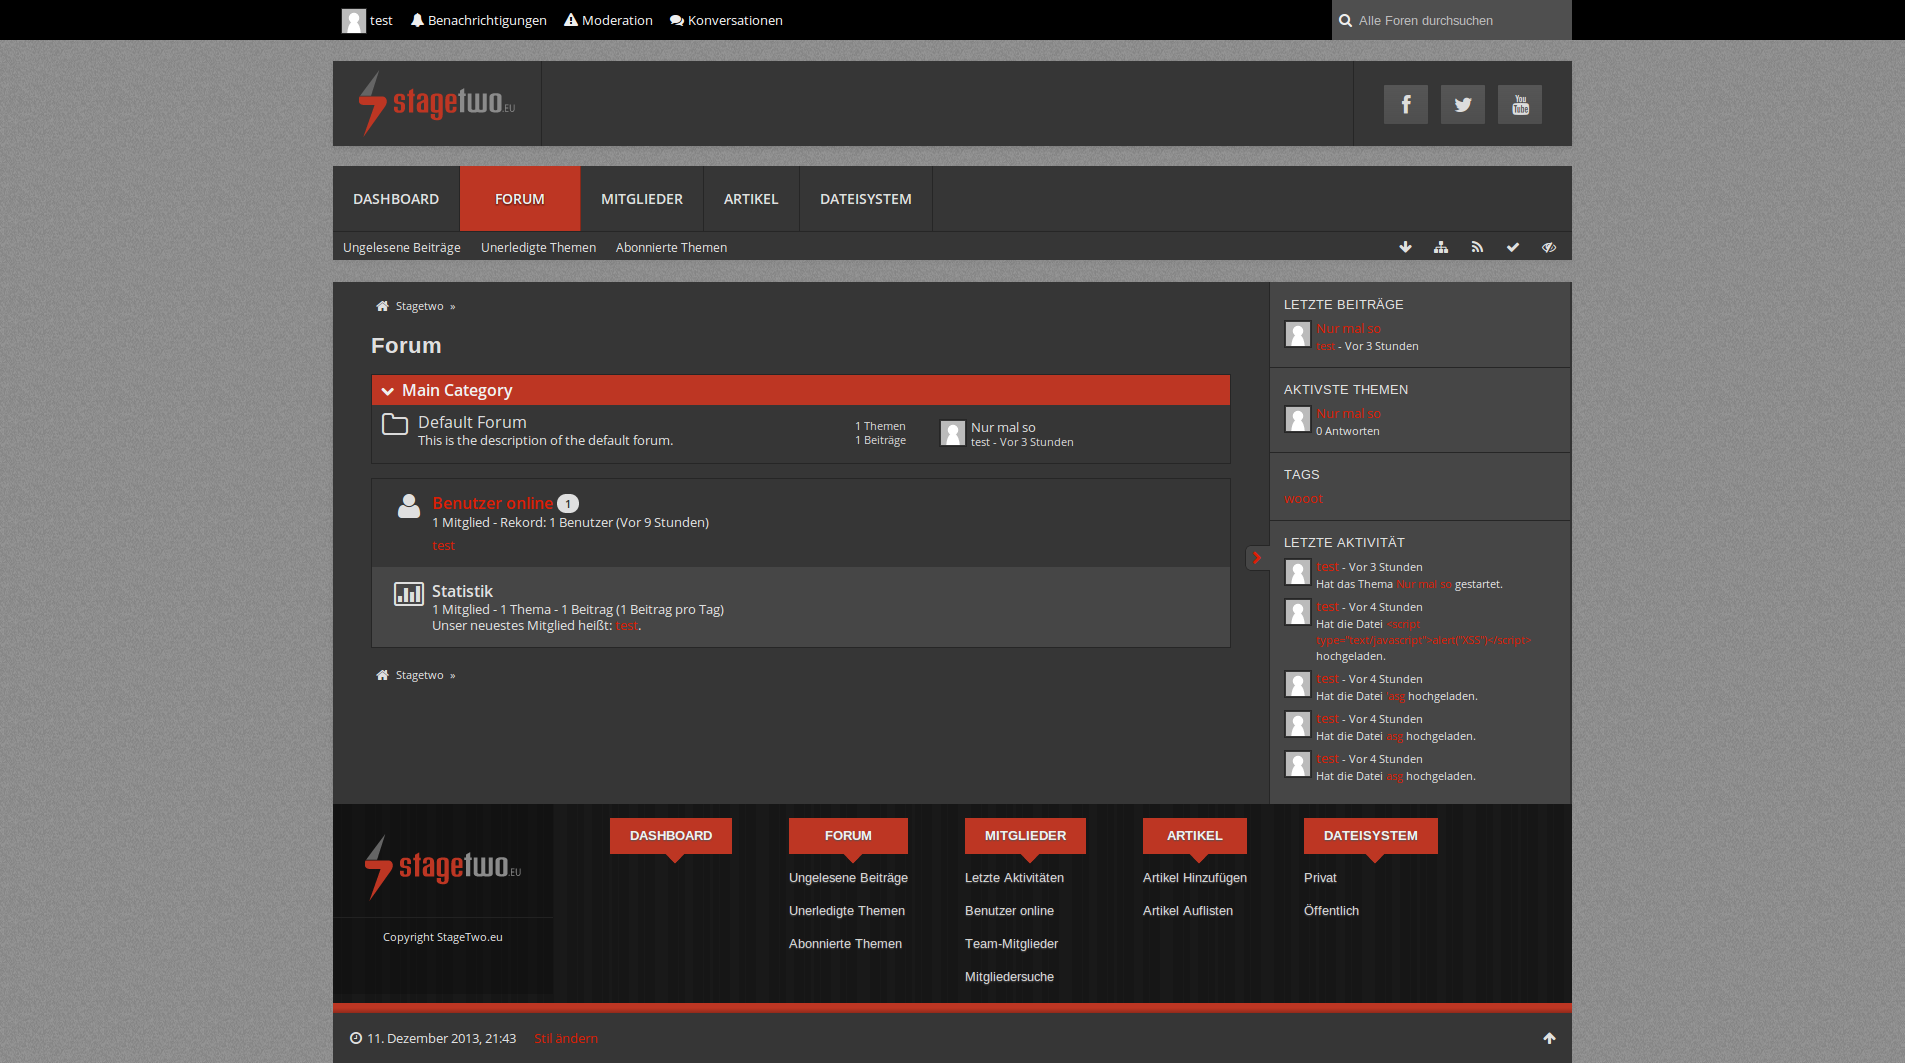Click the down arrow icon in sub-navigation
The height and width of the screenshot is (1063, 1905).
pyautogui.click(x=1405, y=247)
